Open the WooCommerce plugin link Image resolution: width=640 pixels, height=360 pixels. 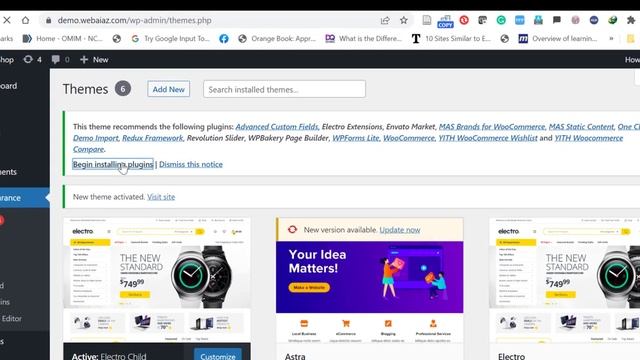click(409, 138)
